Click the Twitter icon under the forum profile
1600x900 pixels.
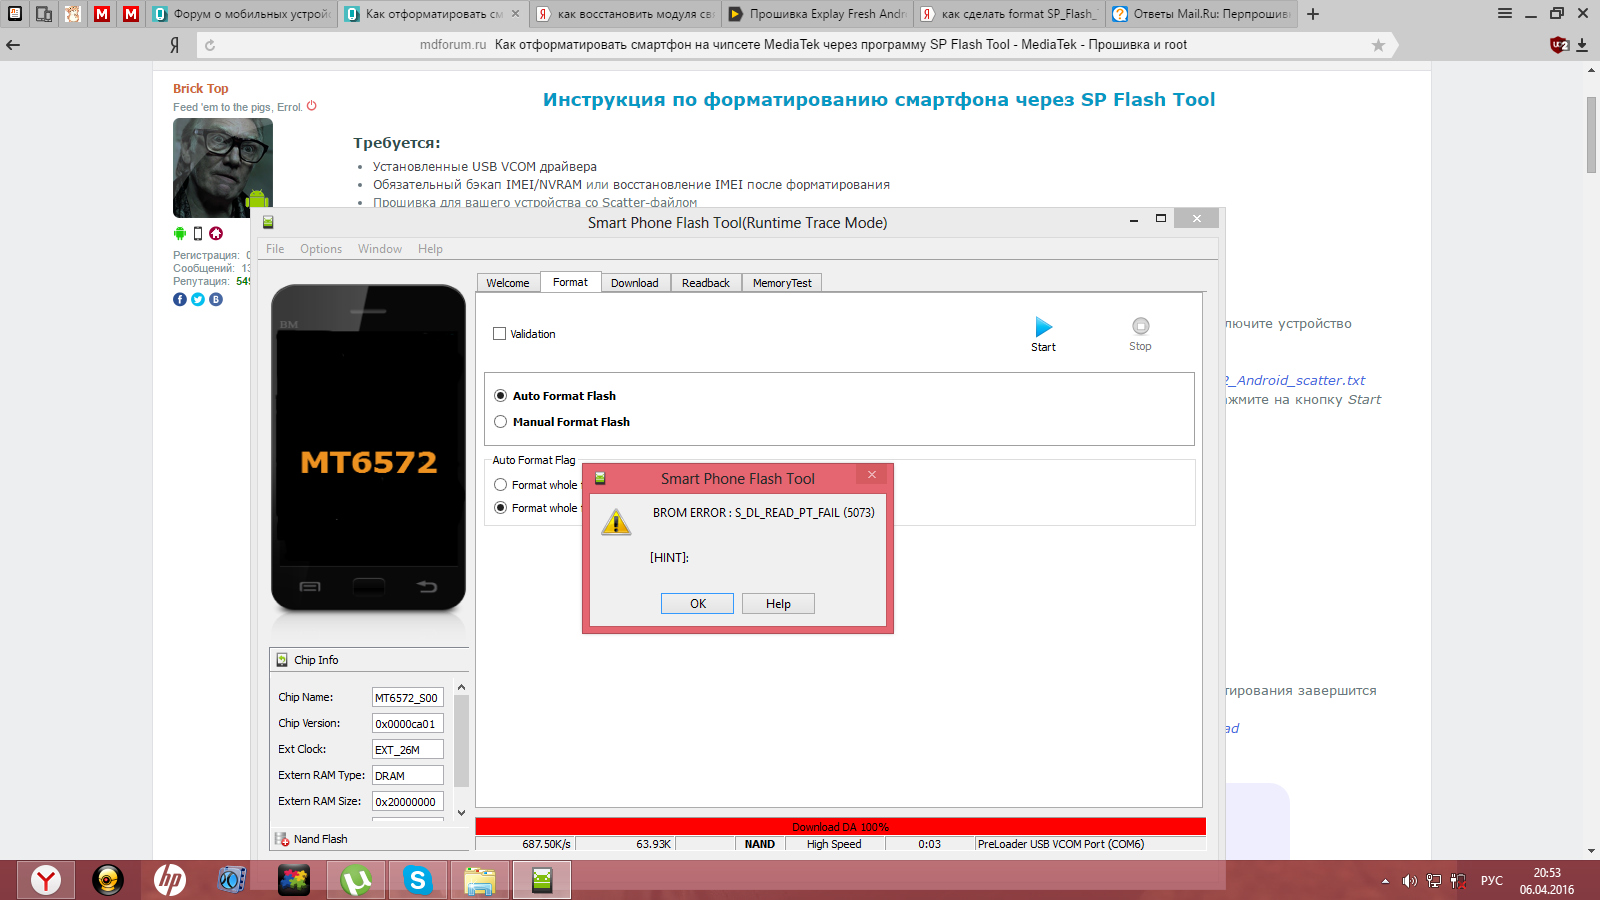(x=198, y=299)
